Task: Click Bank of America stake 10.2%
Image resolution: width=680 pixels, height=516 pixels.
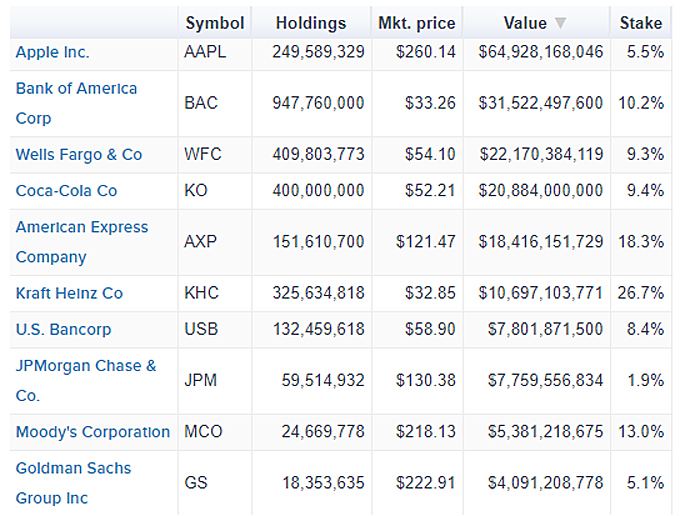Action: (x=641, y=103)
